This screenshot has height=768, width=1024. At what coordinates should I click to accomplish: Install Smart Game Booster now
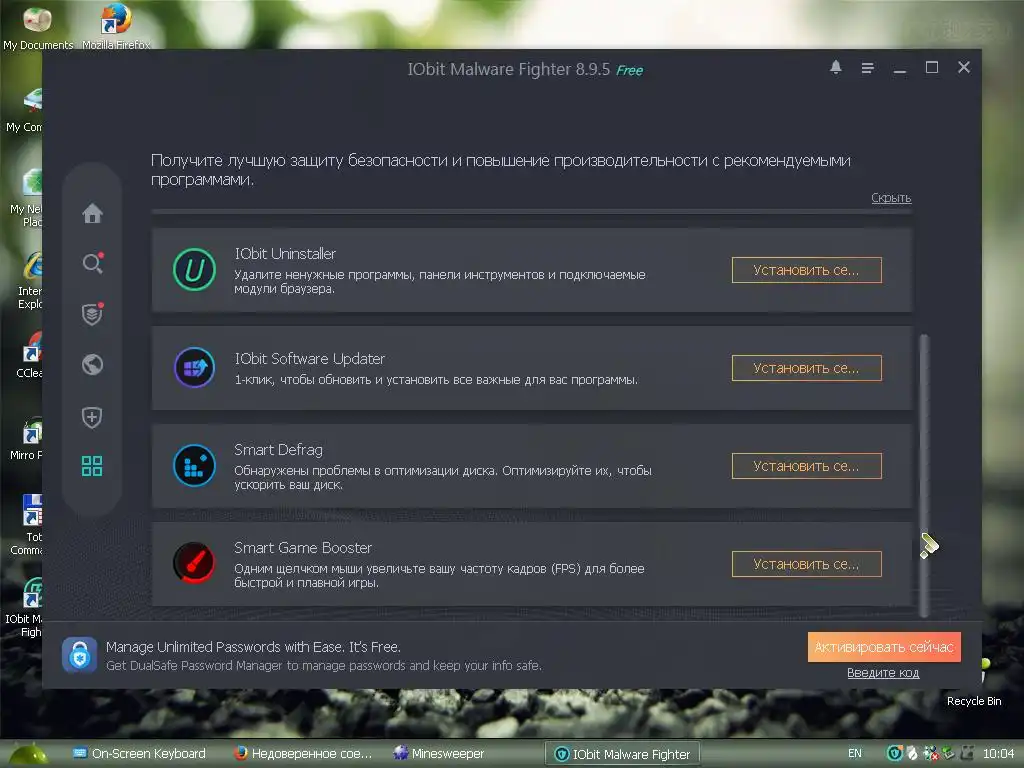807,564
